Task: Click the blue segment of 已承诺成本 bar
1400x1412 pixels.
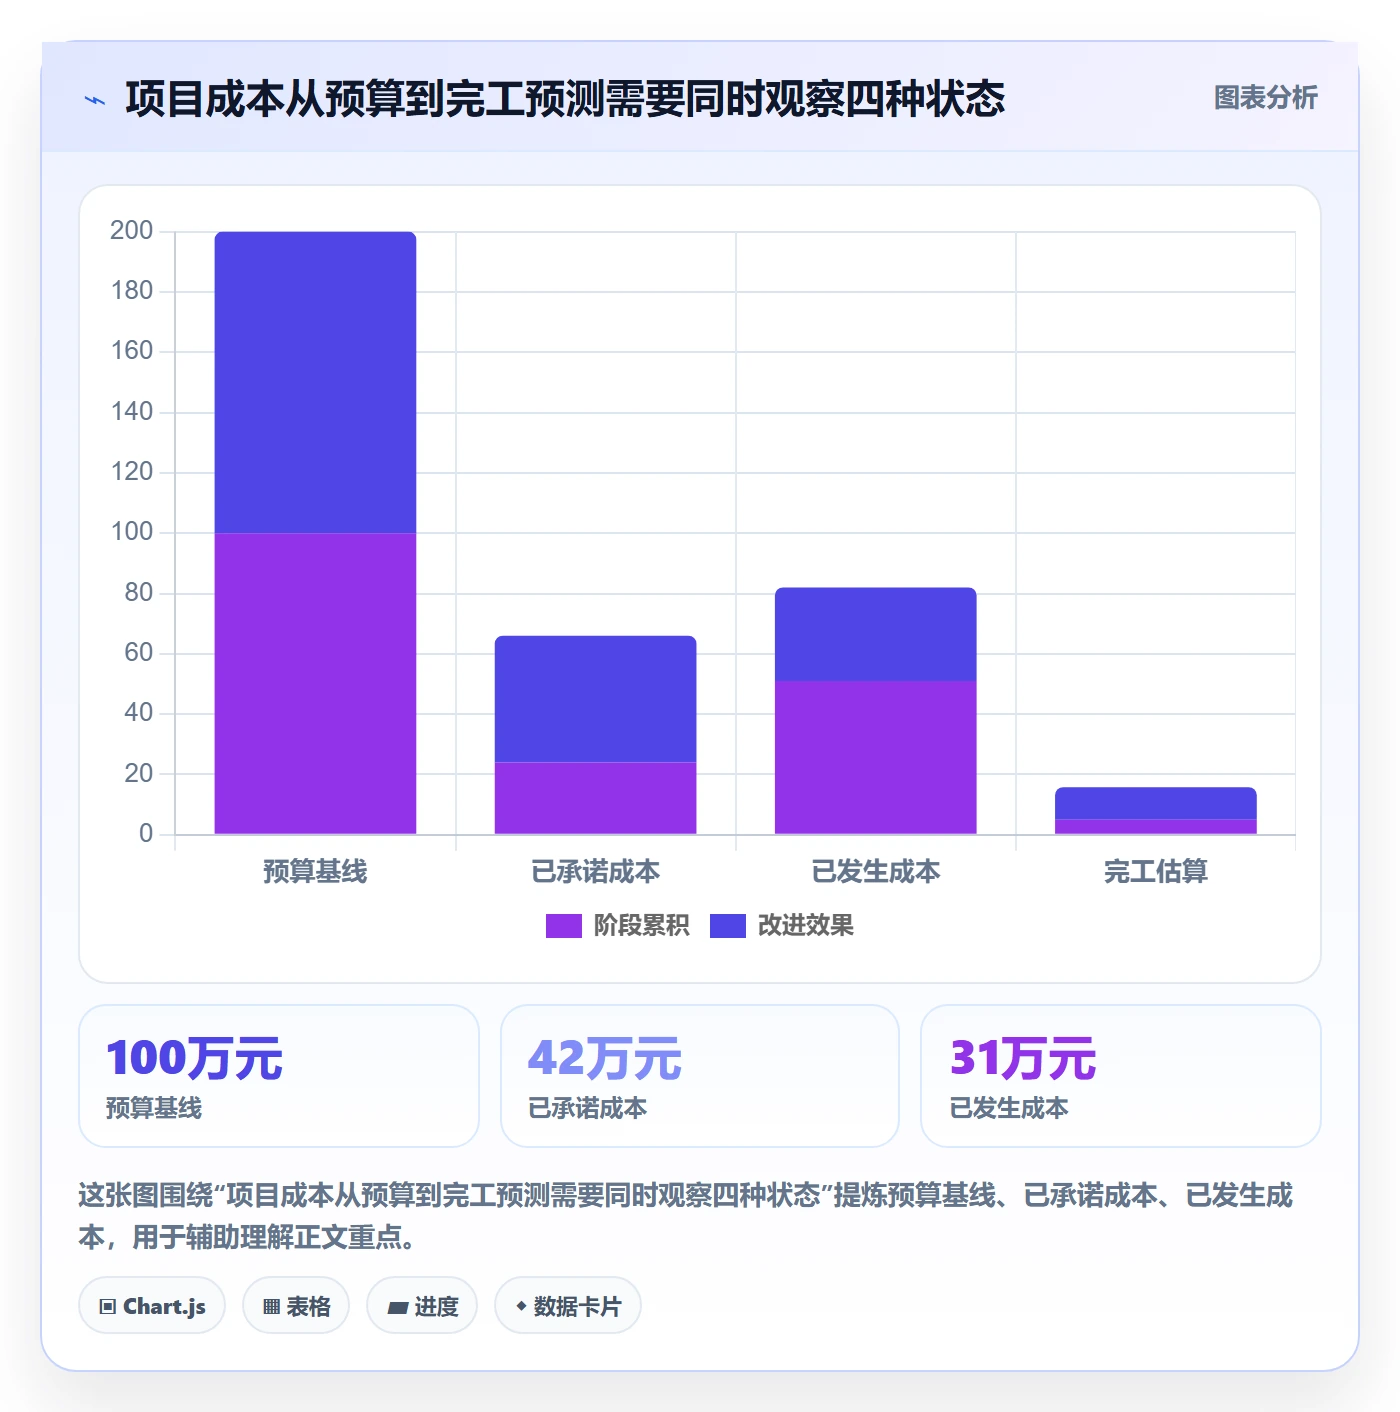Action: (x=595, y=699)
